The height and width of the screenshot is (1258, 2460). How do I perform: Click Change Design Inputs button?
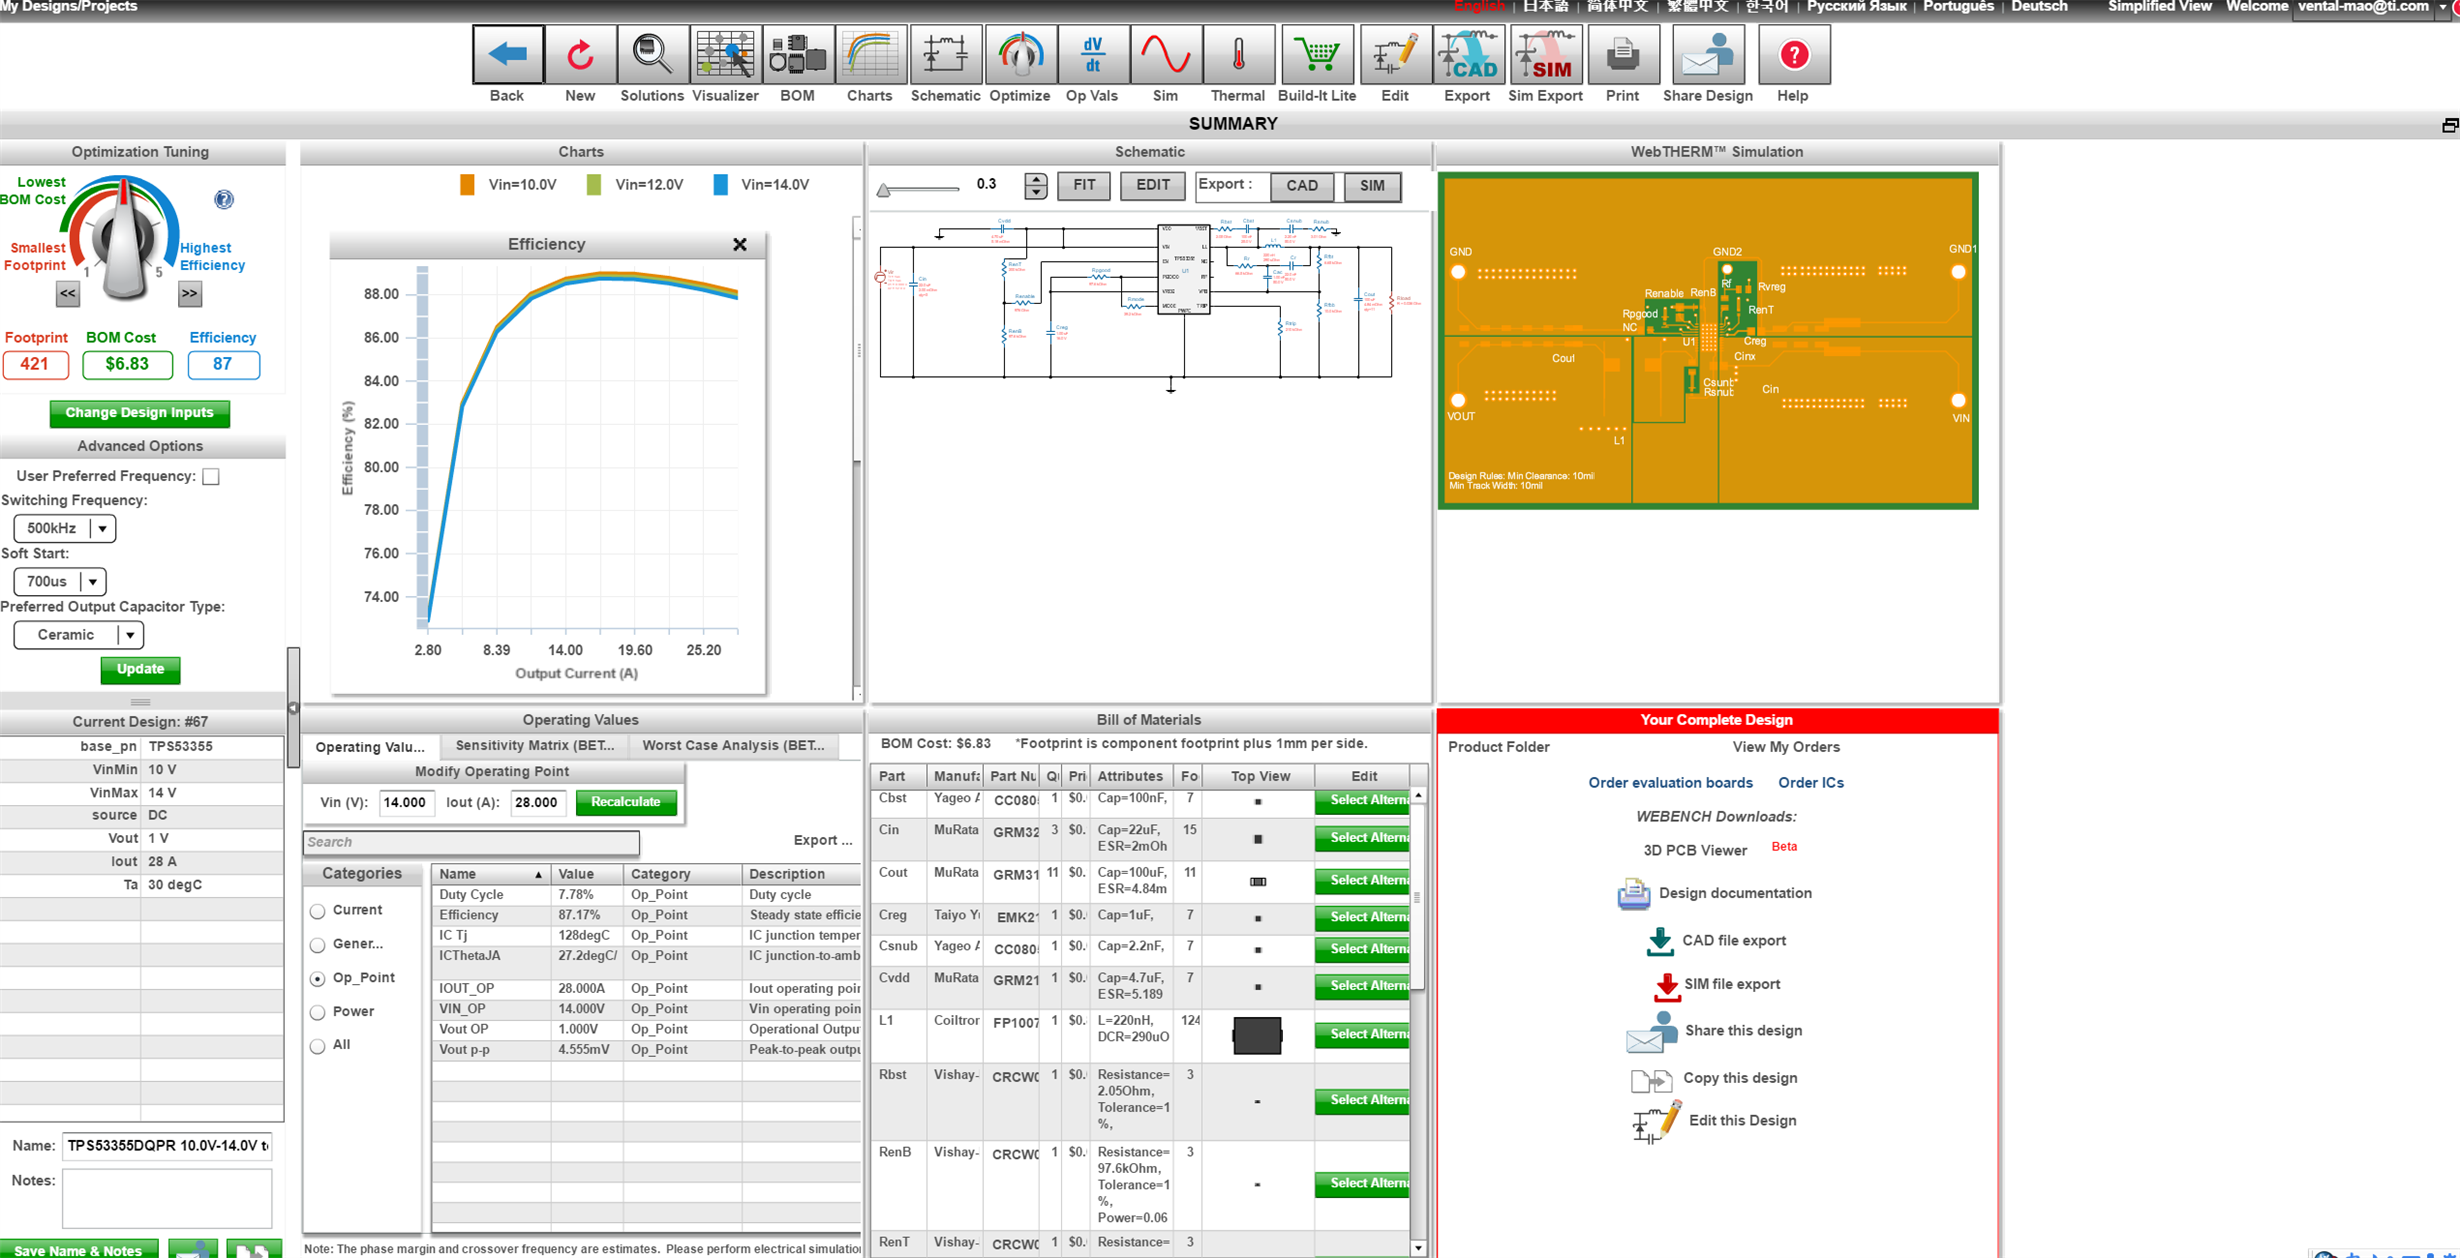[140, 413]
